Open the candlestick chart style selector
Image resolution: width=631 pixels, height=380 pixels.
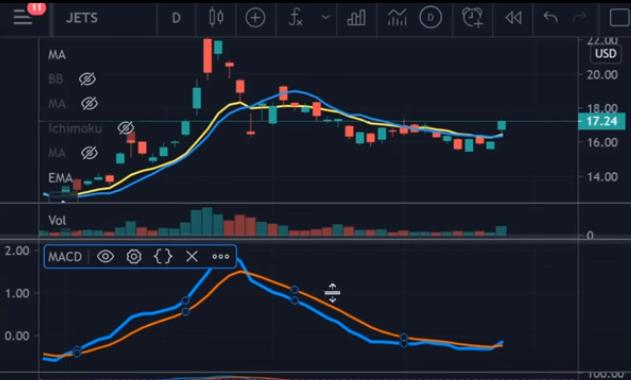[x=216, y=18]
